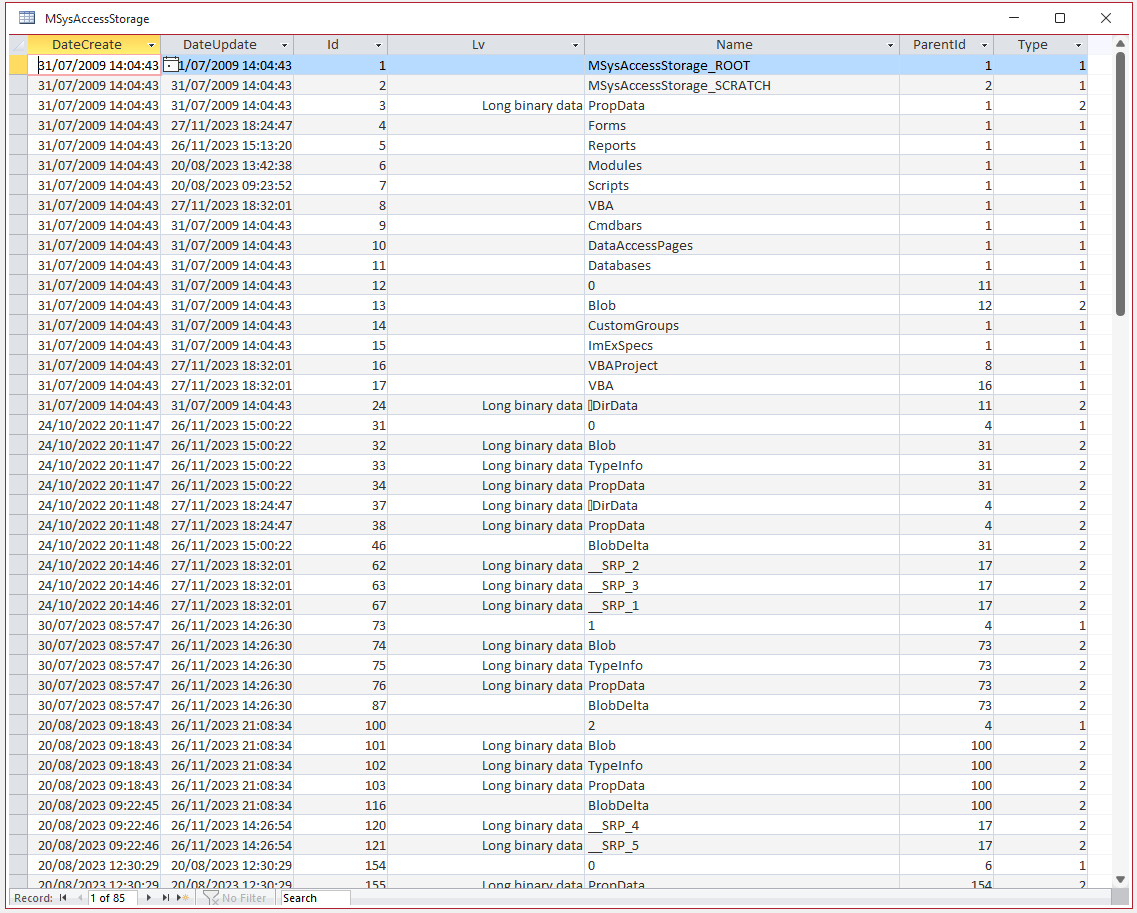Image resolution: width=1137 pixels, height=913 pixels.
Task: Click the DataAccessPages name cell
Action: (x=742, y=246)
